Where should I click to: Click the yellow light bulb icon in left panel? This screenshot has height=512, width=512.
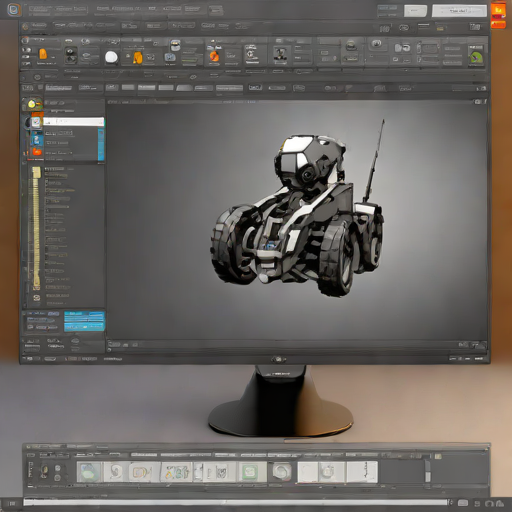(x=32, y=104)
